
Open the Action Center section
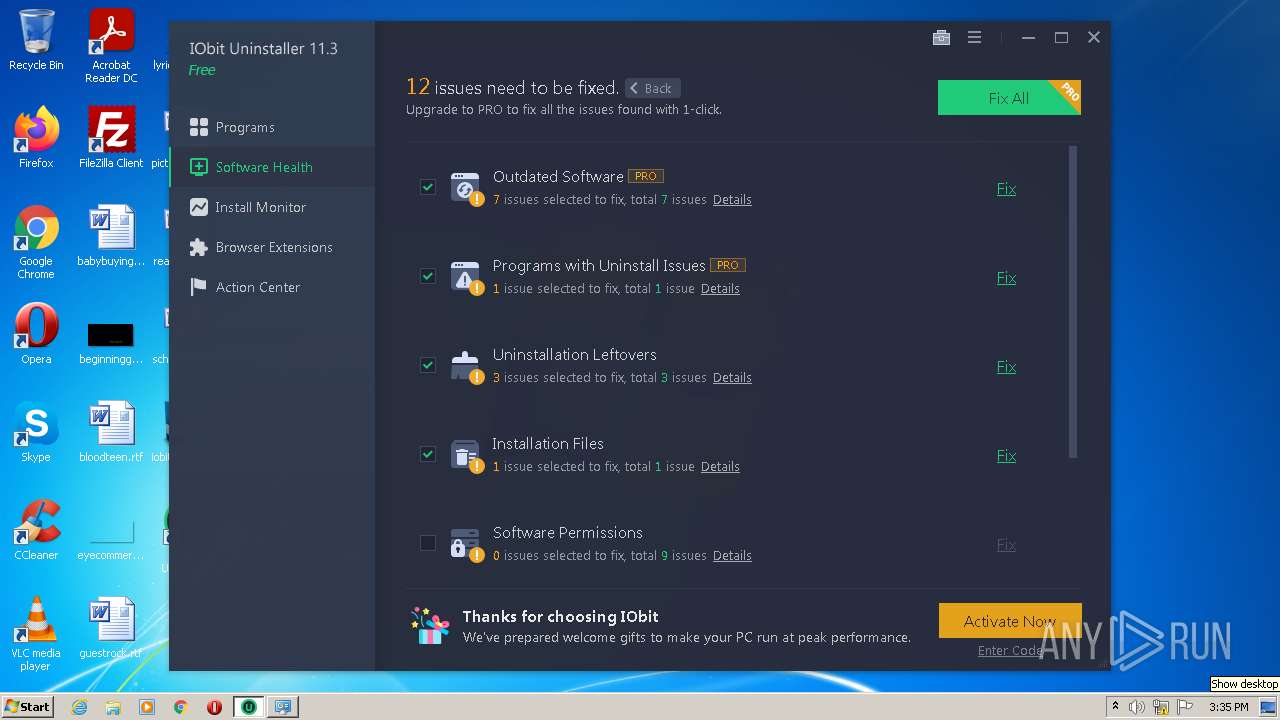[x=272, y=287]
